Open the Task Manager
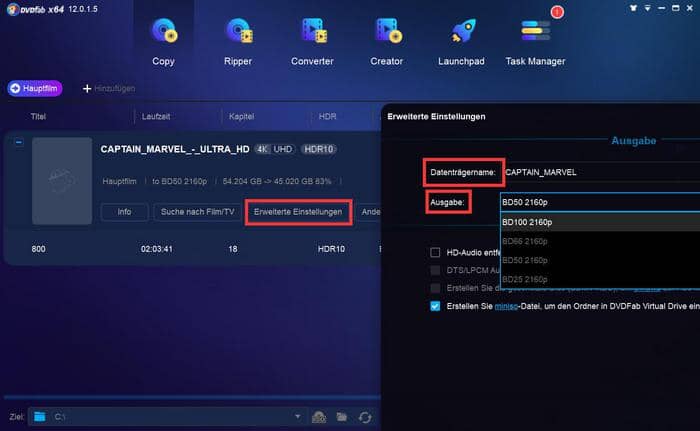The height and width of the screenshot is (431, 700). tap(535, 41)
